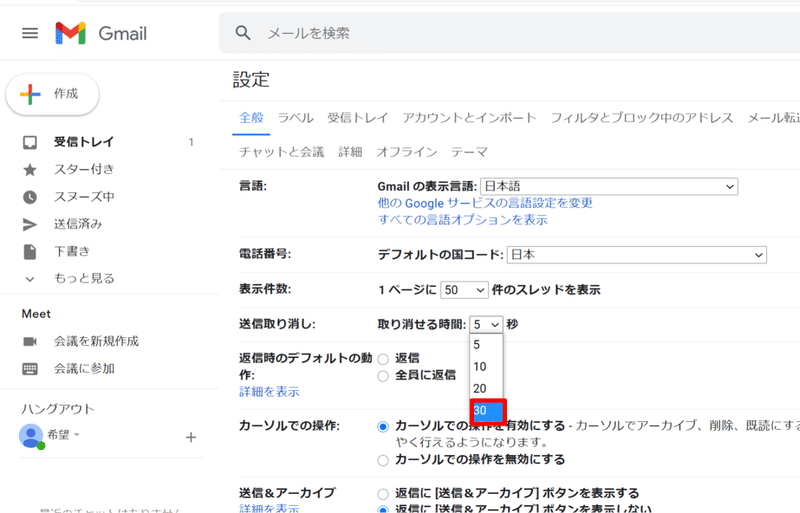The width and height of the screenshot is (800, 513).
Task: Open the 希望 status dropdown arrow
Action: (77, 435)
